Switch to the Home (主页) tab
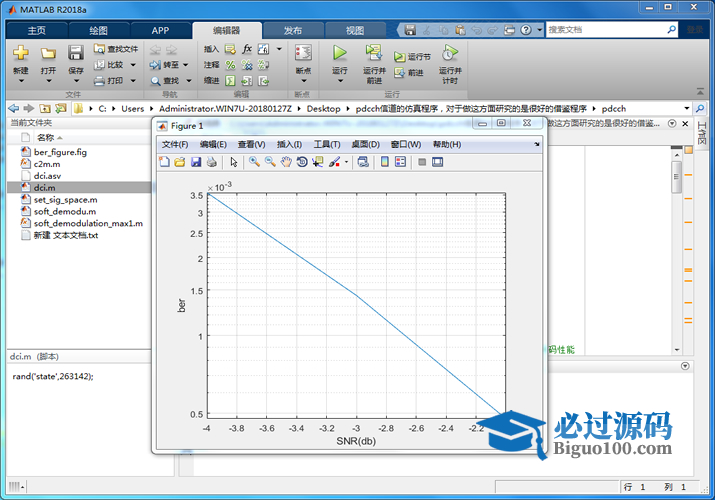The height and width of the screenshot is (500, 715). pos(36,31)
